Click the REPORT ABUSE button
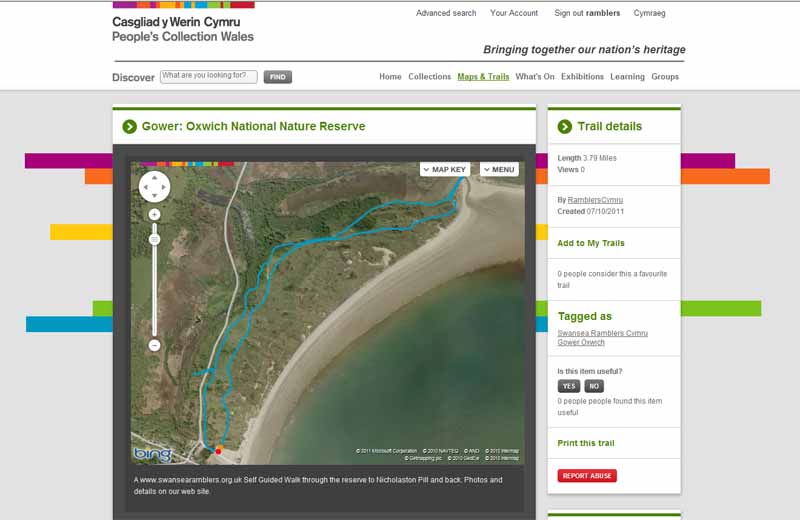This screenshot has height=520, width=800. (587, 476)
